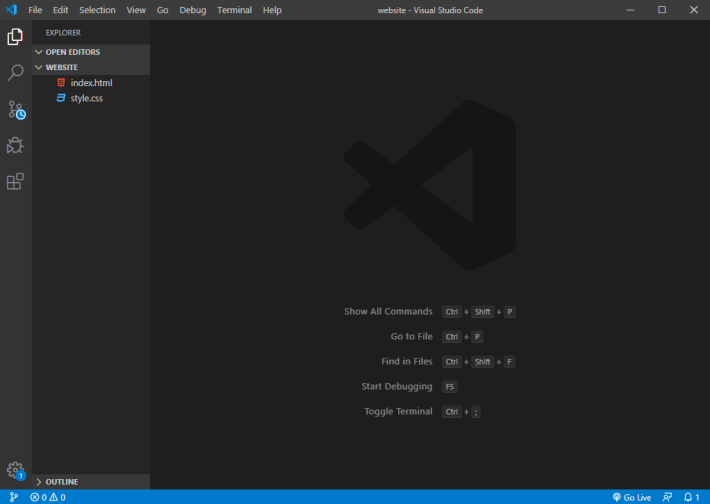Open the File menu
Screen dimensions: 710x504
pos(35,10)
